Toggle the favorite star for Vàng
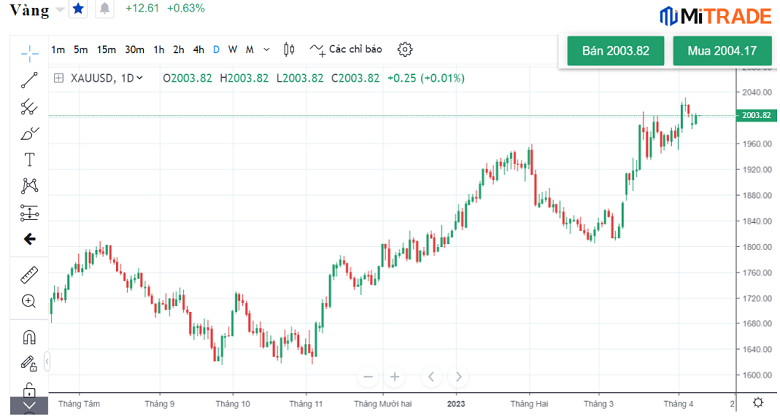The image size is (780, 419). pos(79,9)
